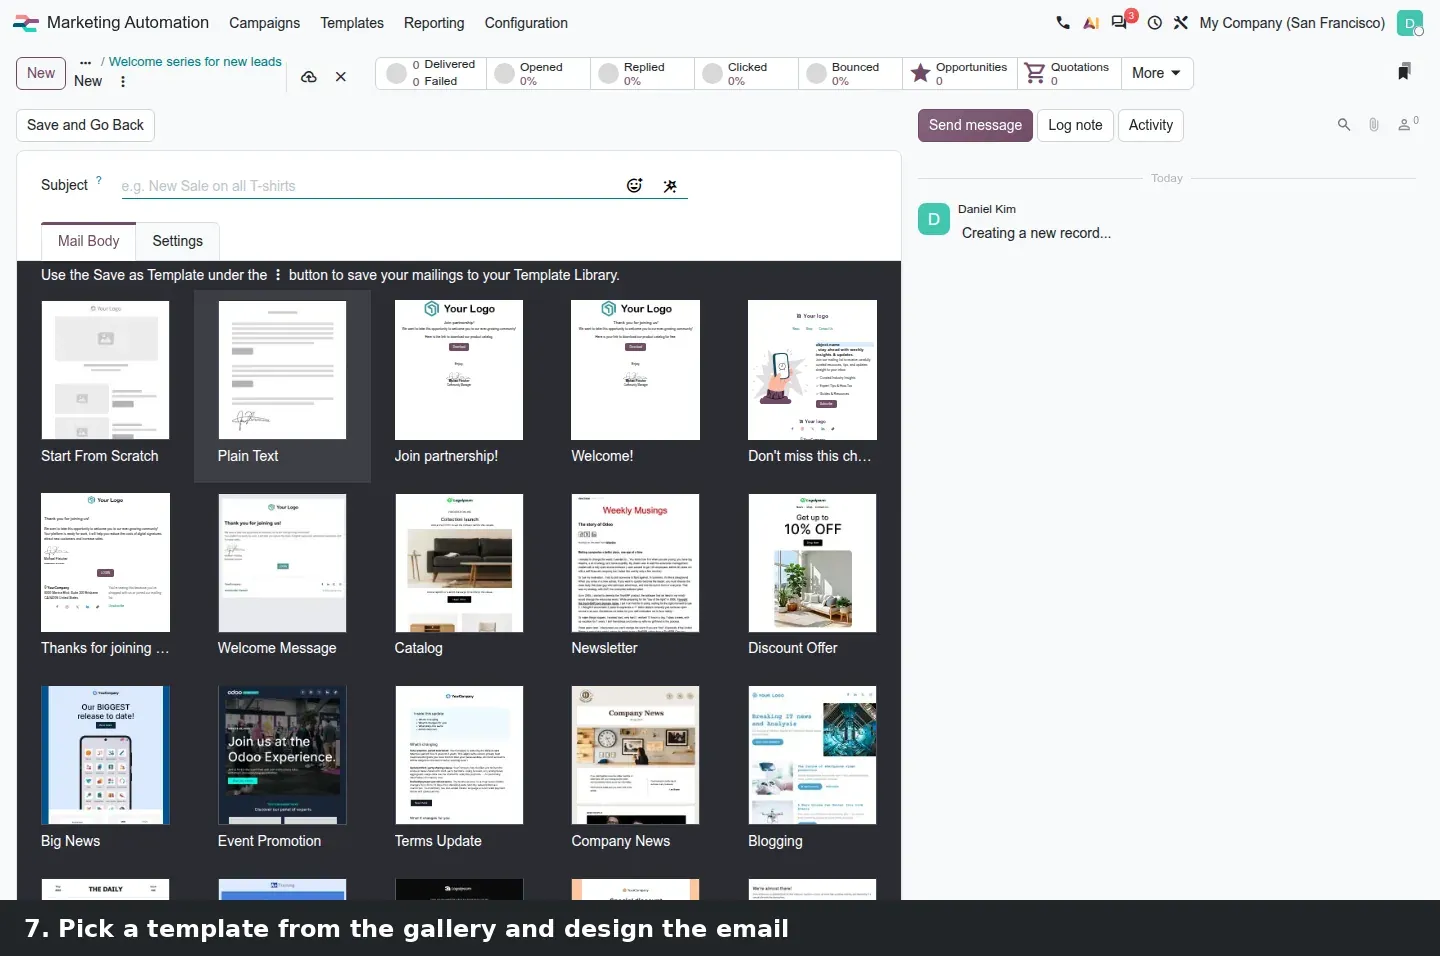The image size is (1440, 956).
Task: Click the AI magic wand icon in Subject
Action: point(670,186)
